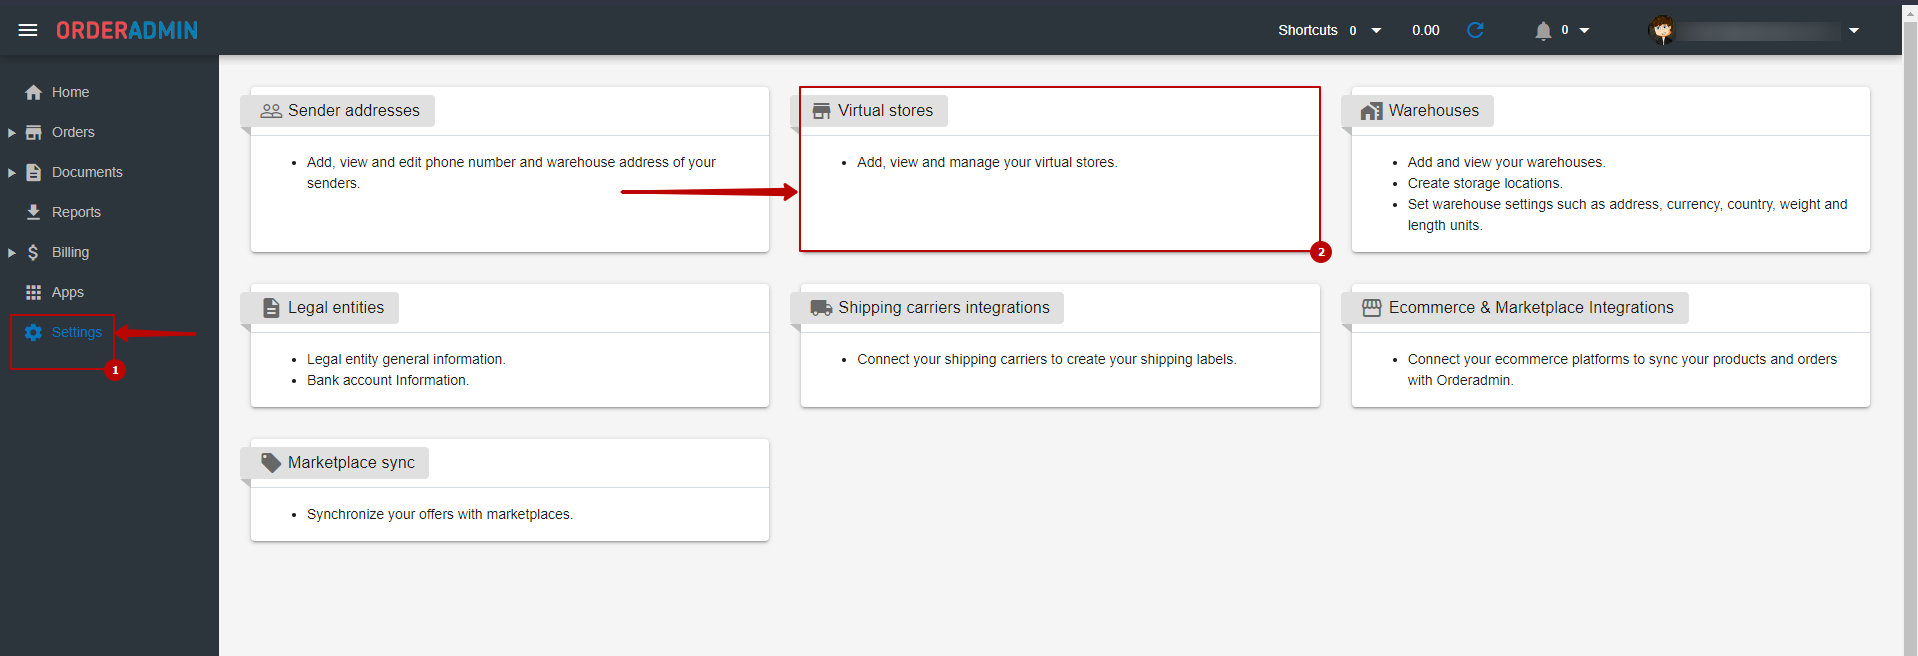Click the notifications bell icon
This screenshot has height=656, width=1918.
tap(1543, 31)
